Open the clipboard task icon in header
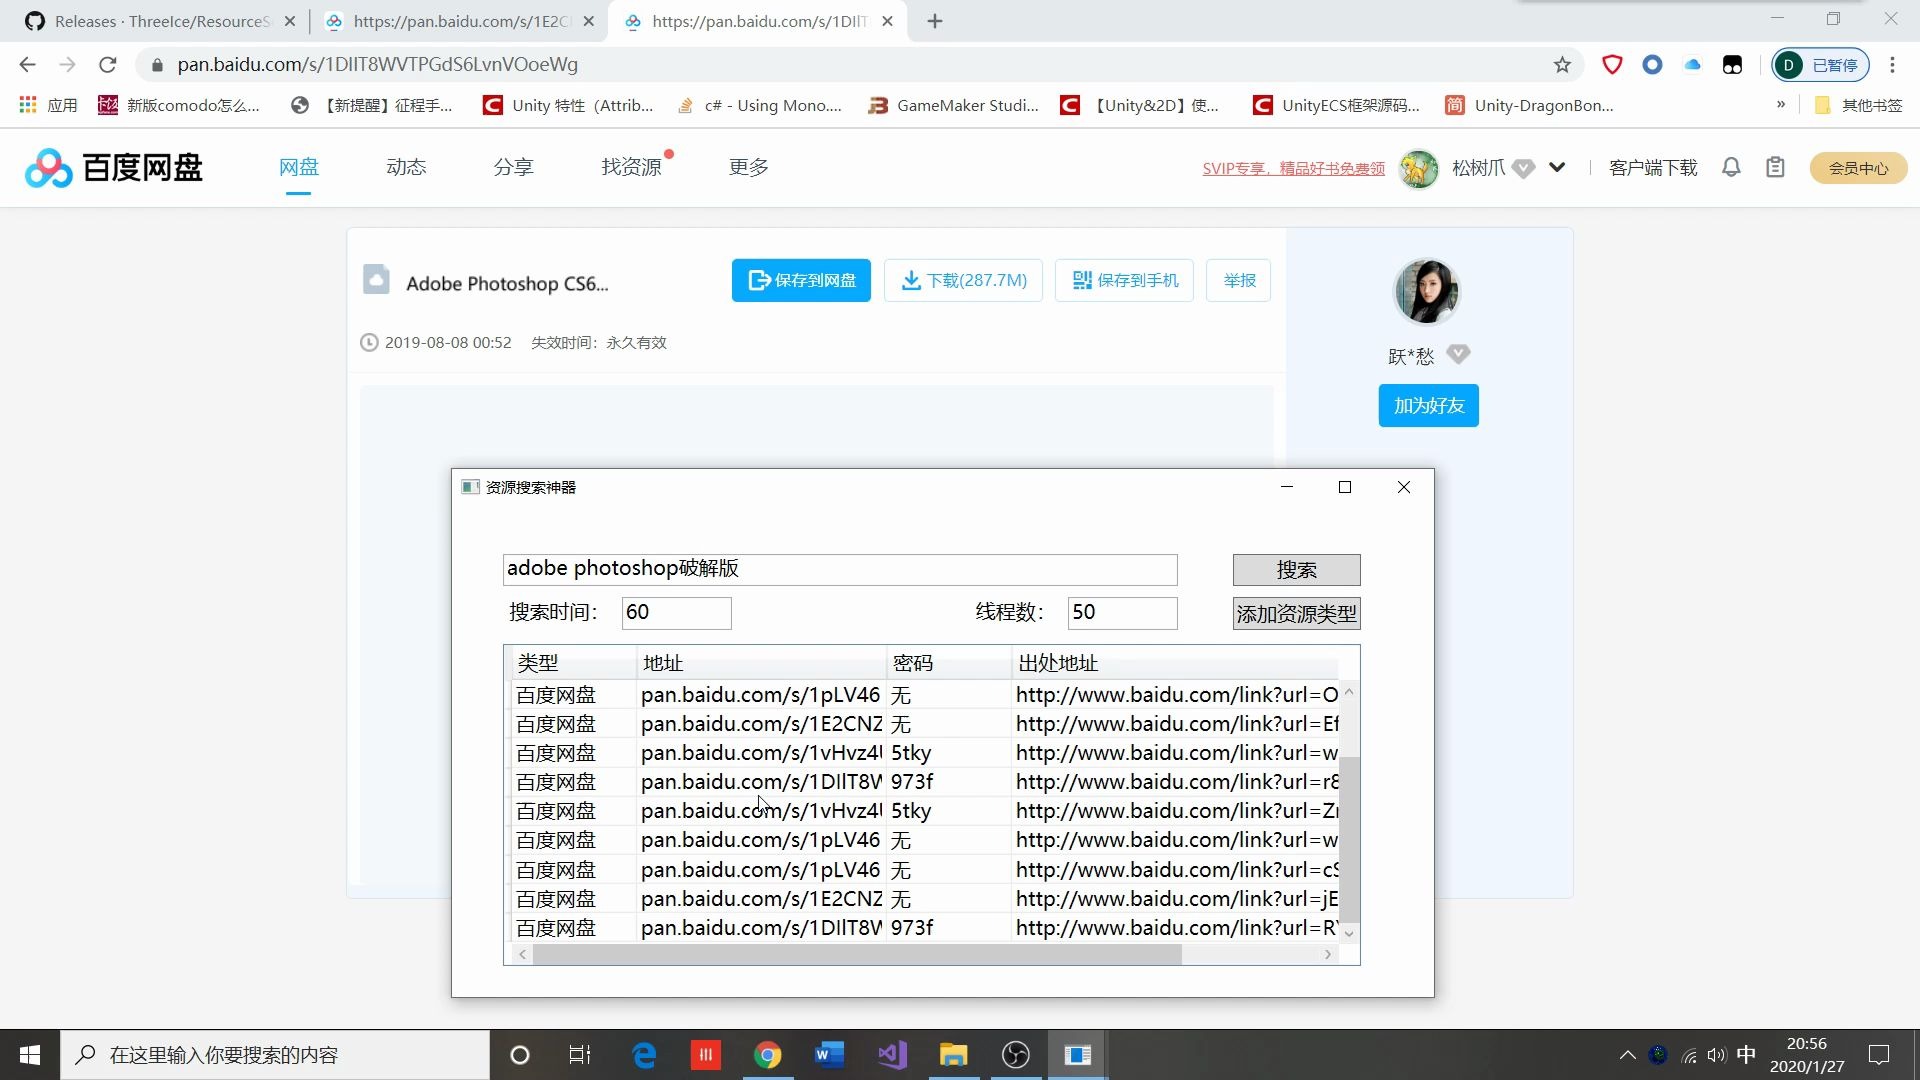Viewport: 1920px width, 1080px height. click(x=1775, y=168)
